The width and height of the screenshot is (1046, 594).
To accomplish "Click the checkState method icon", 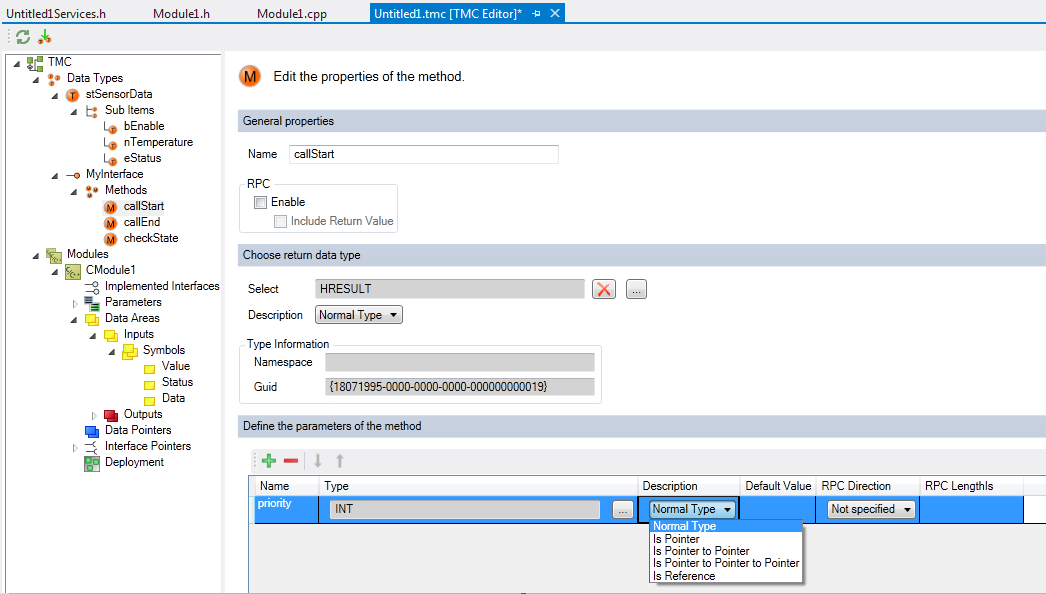I will click(x=111, y=239).
